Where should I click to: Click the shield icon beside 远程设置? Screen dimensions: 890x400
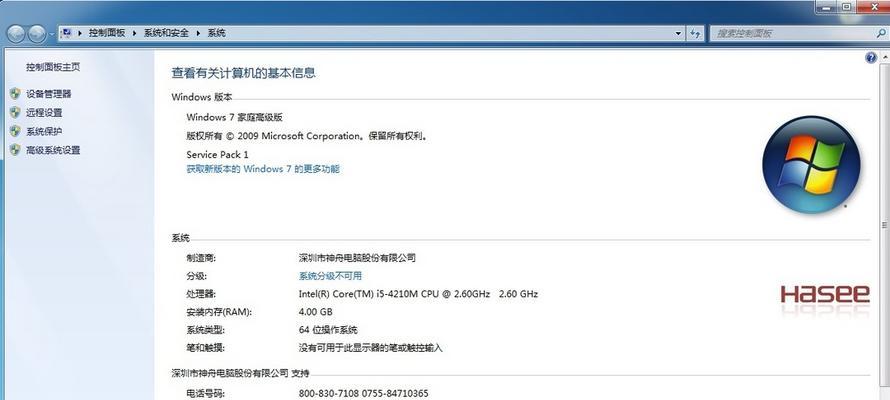[15, 112]
